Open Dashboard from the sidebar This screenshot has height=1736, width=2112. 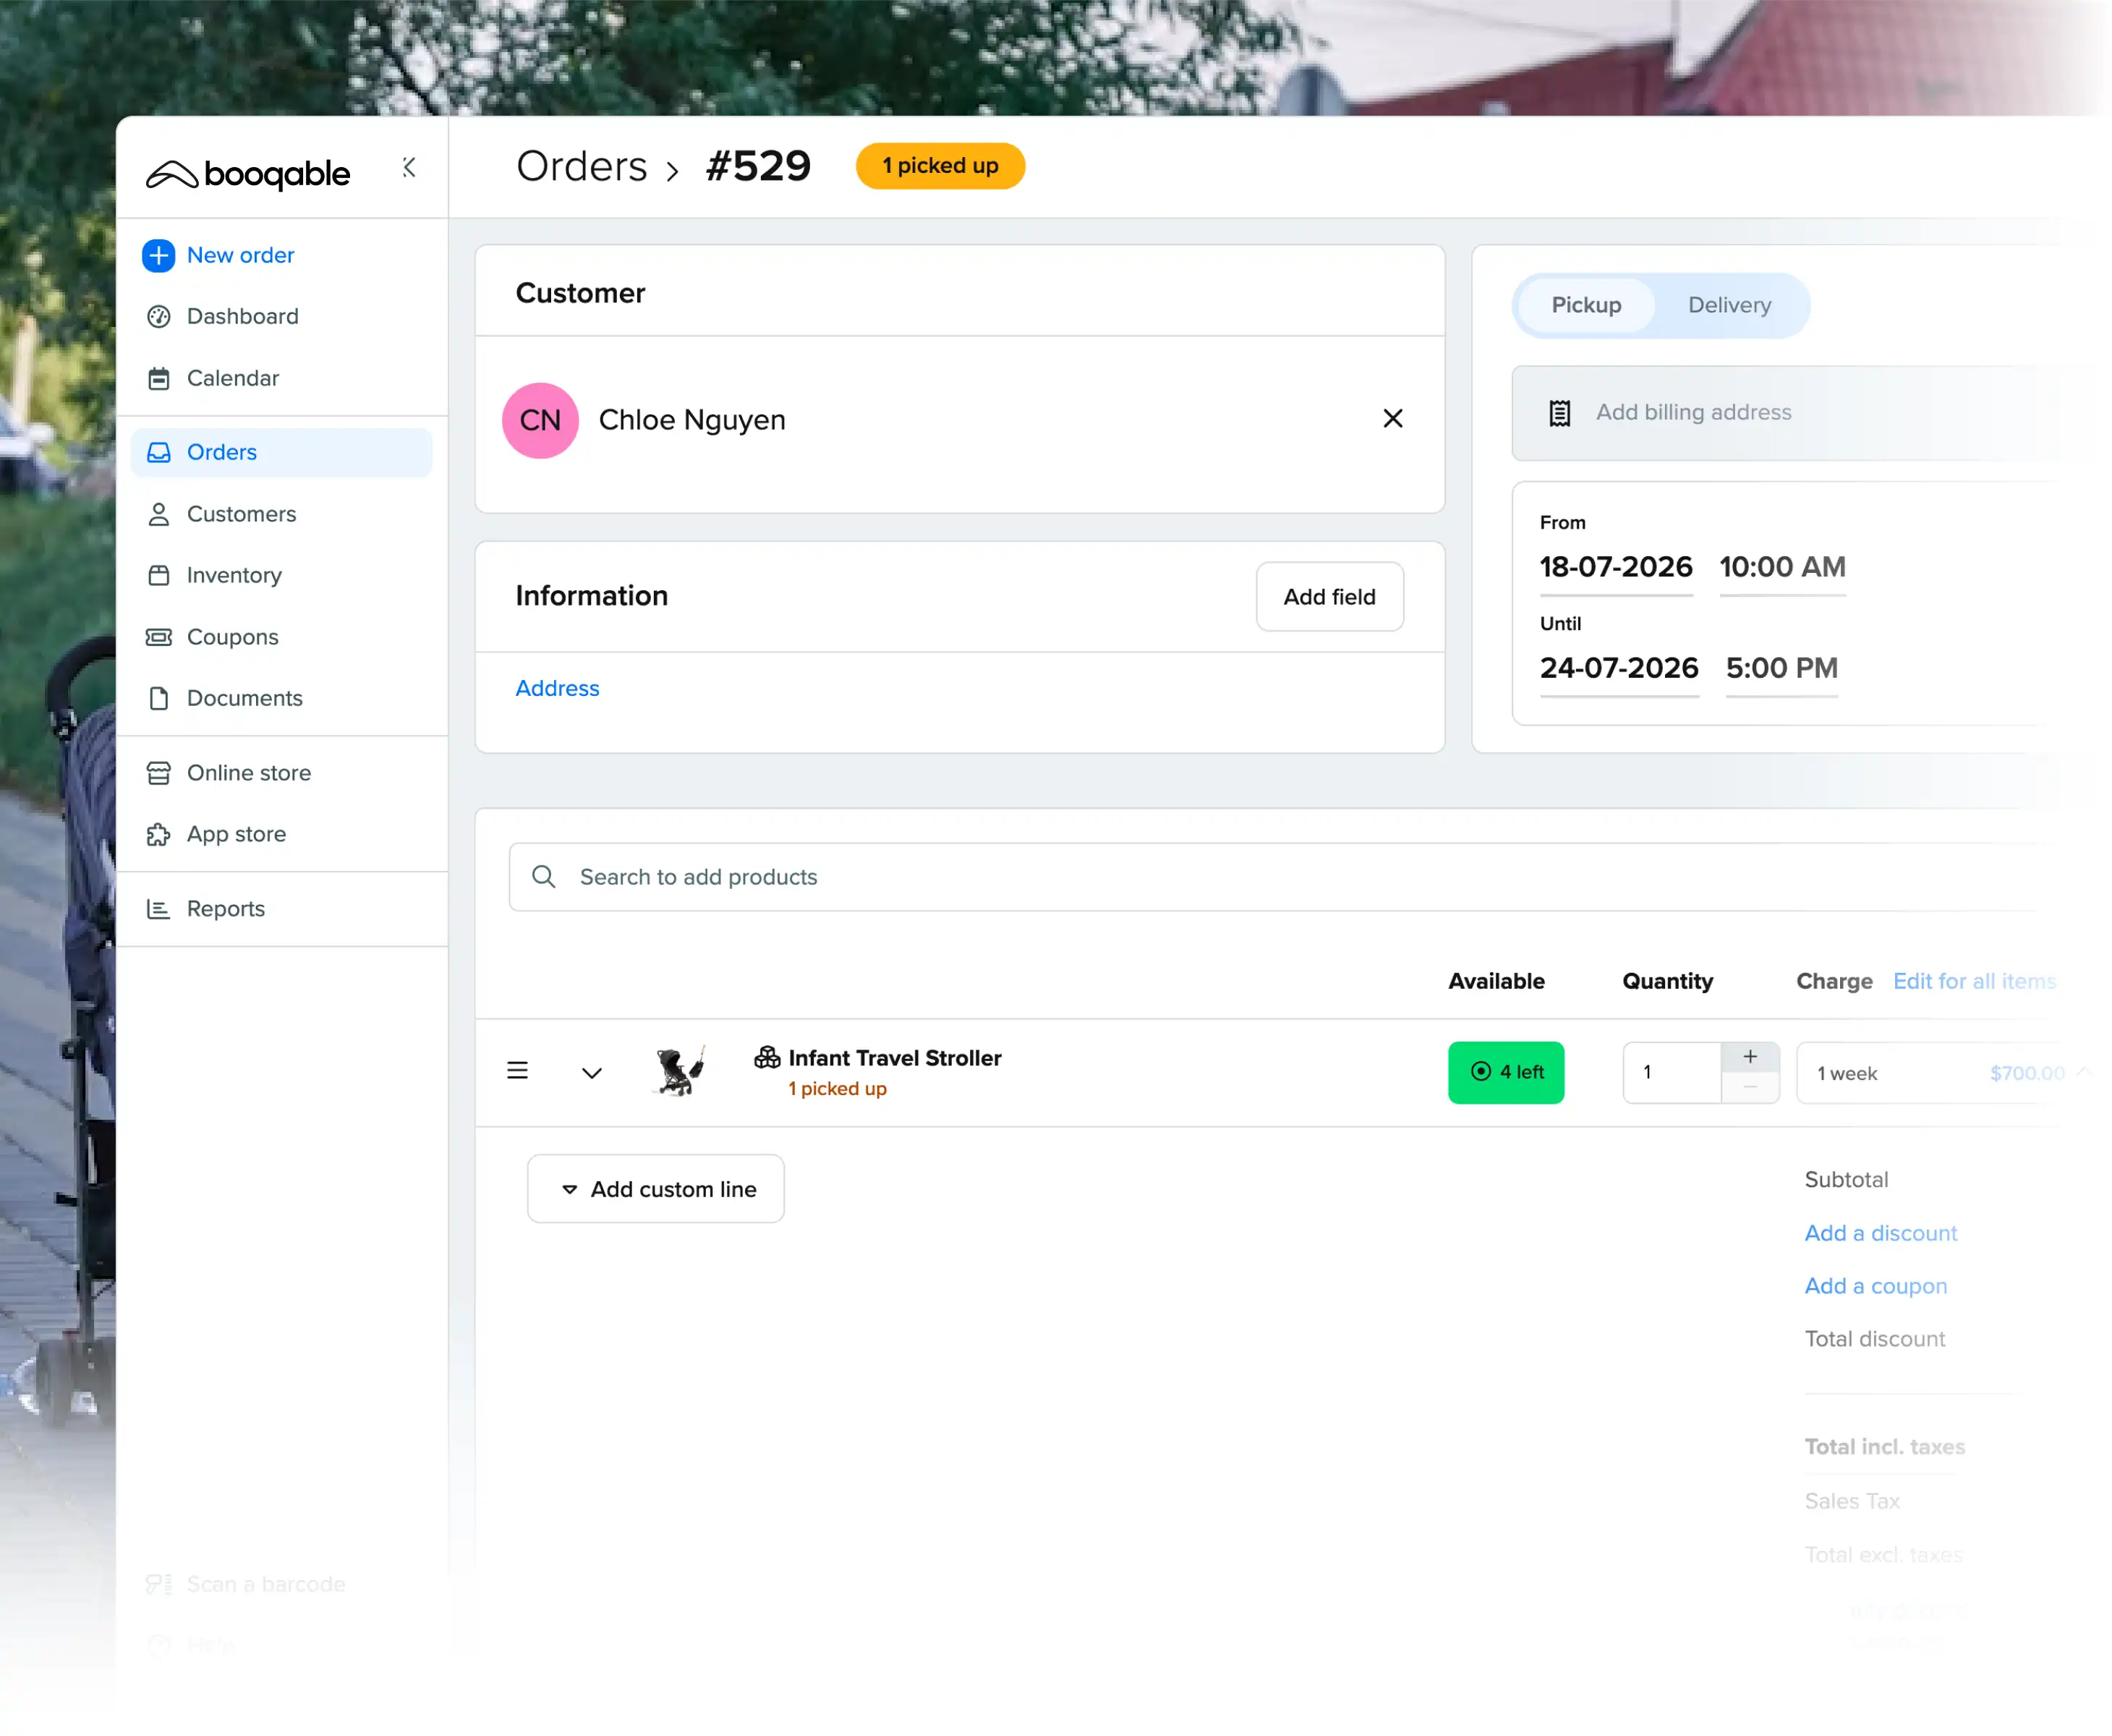[x=242, y=317]
